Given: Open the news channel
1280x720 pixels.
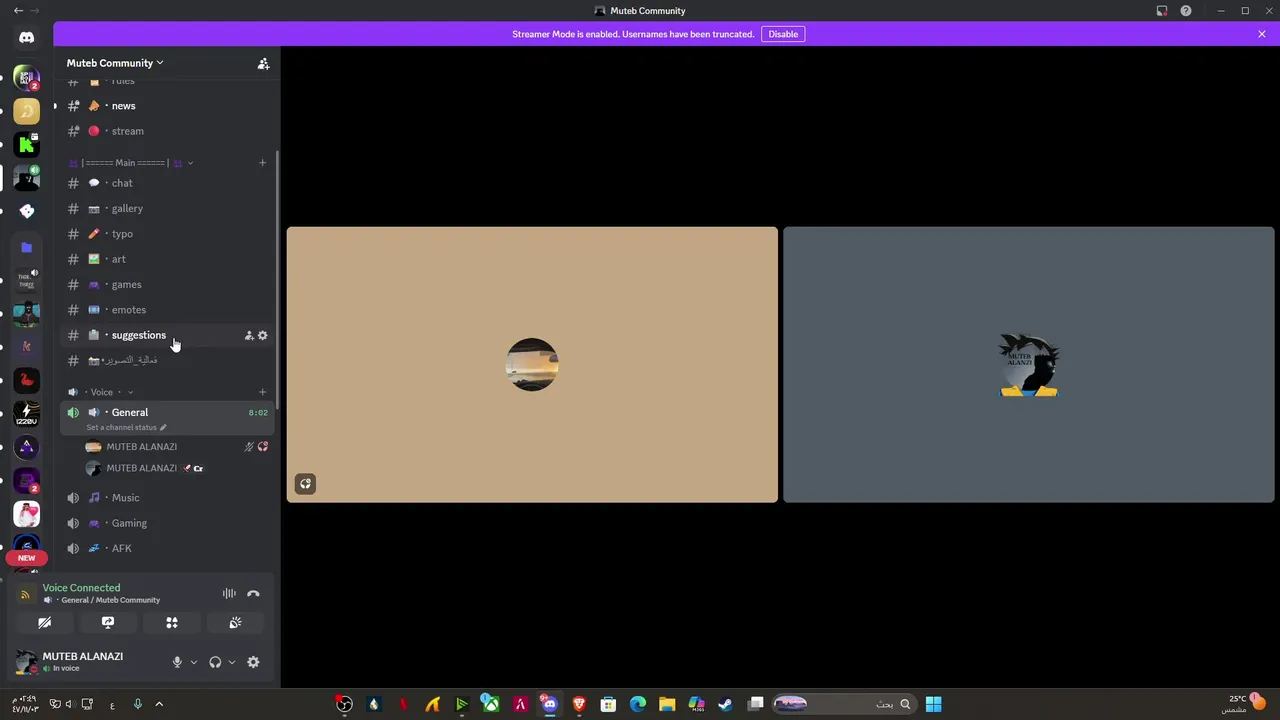Looking at the screenshot, I should tap(167, 106).
